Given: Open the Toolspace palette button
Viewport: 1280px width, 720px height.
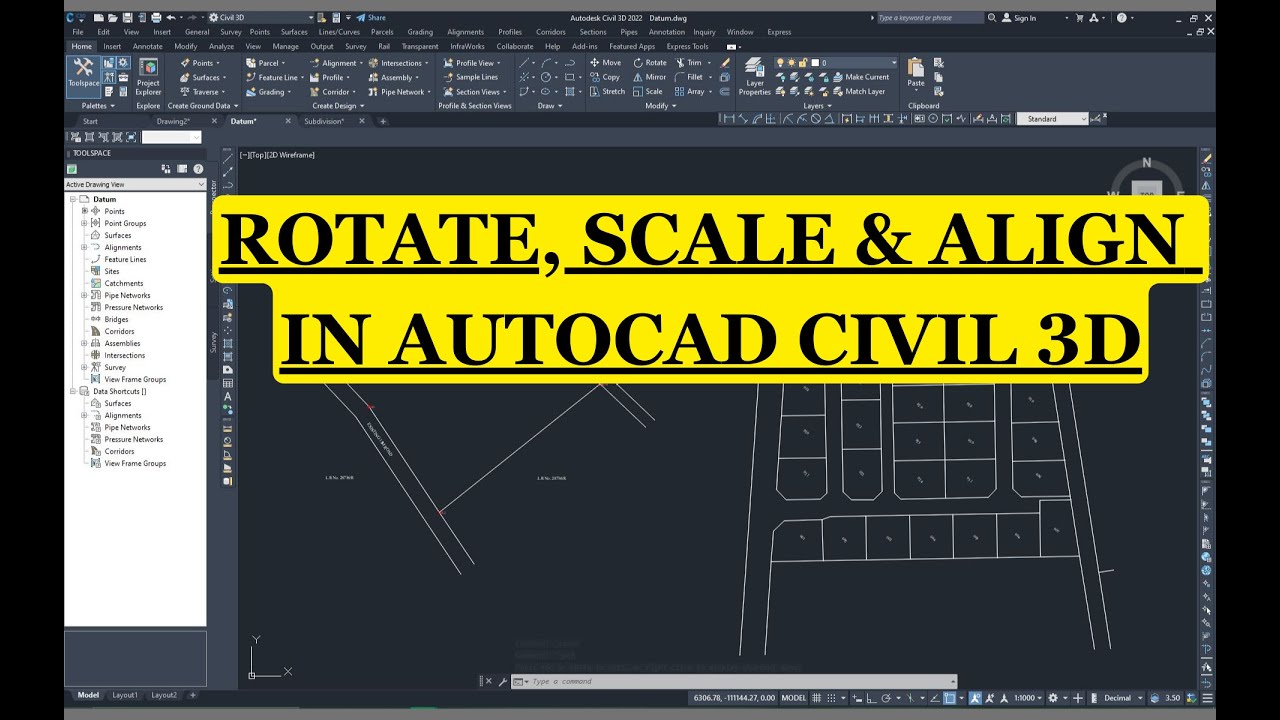Looking at the screenshot, I should coord(83,75).
